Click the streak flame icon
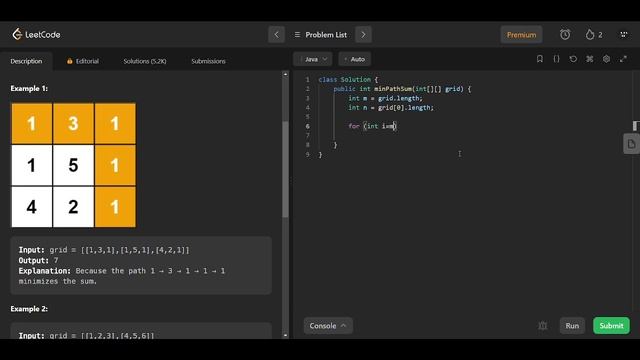The height and width of the screenshot is (360, 640). coord(589,35)
